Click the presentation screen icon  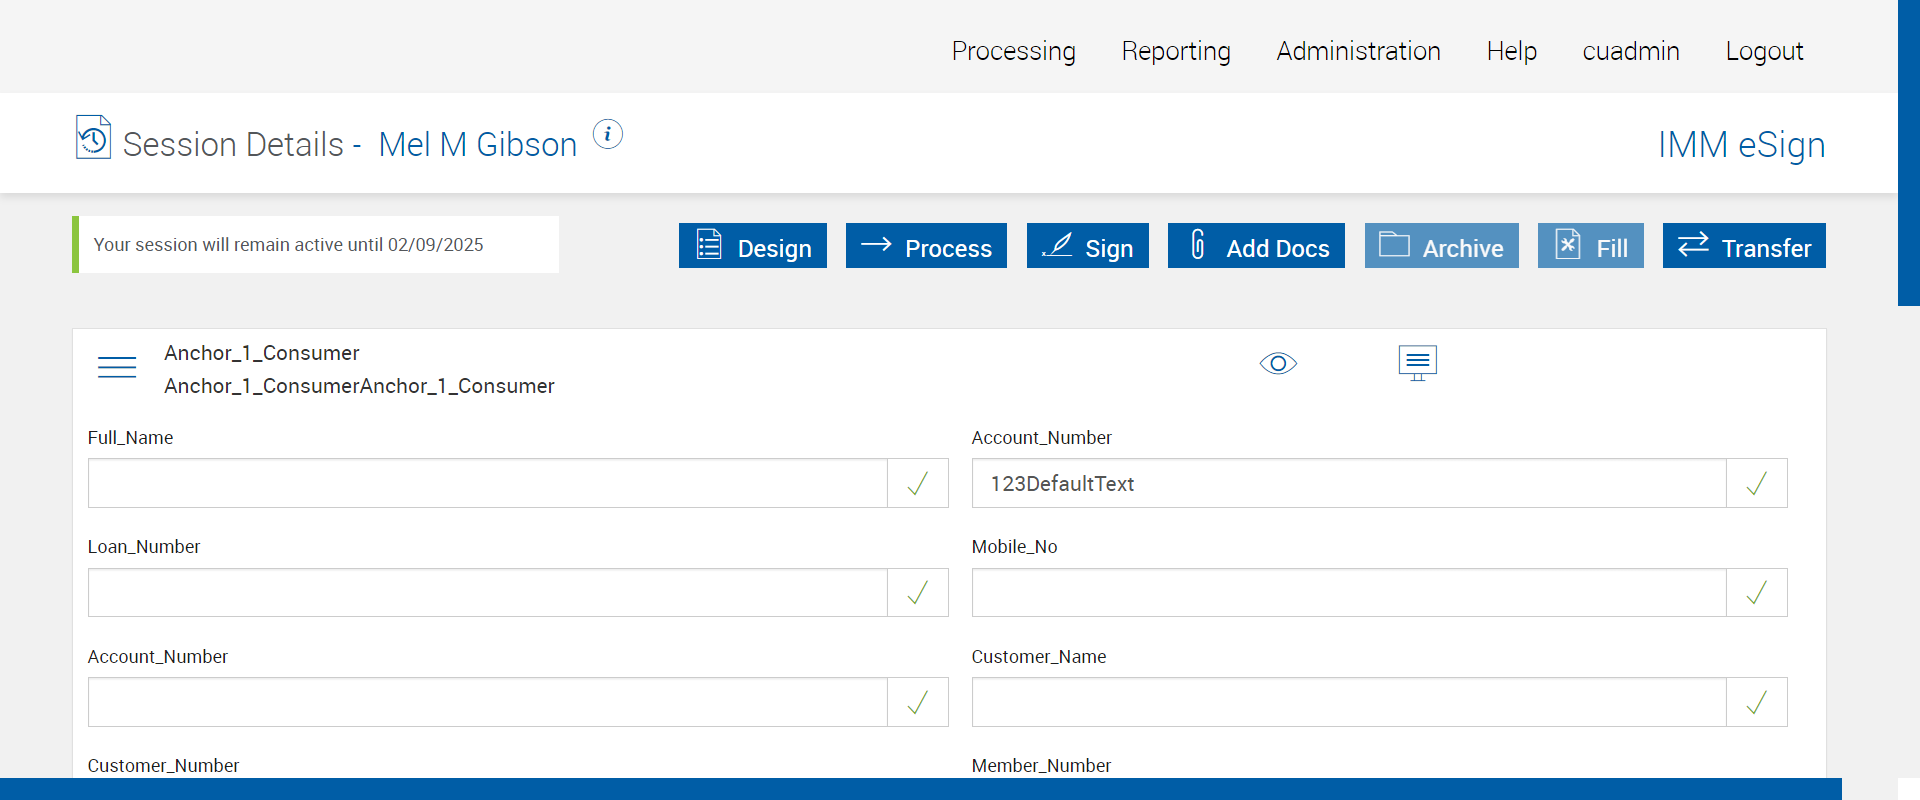click(1417, 362)
